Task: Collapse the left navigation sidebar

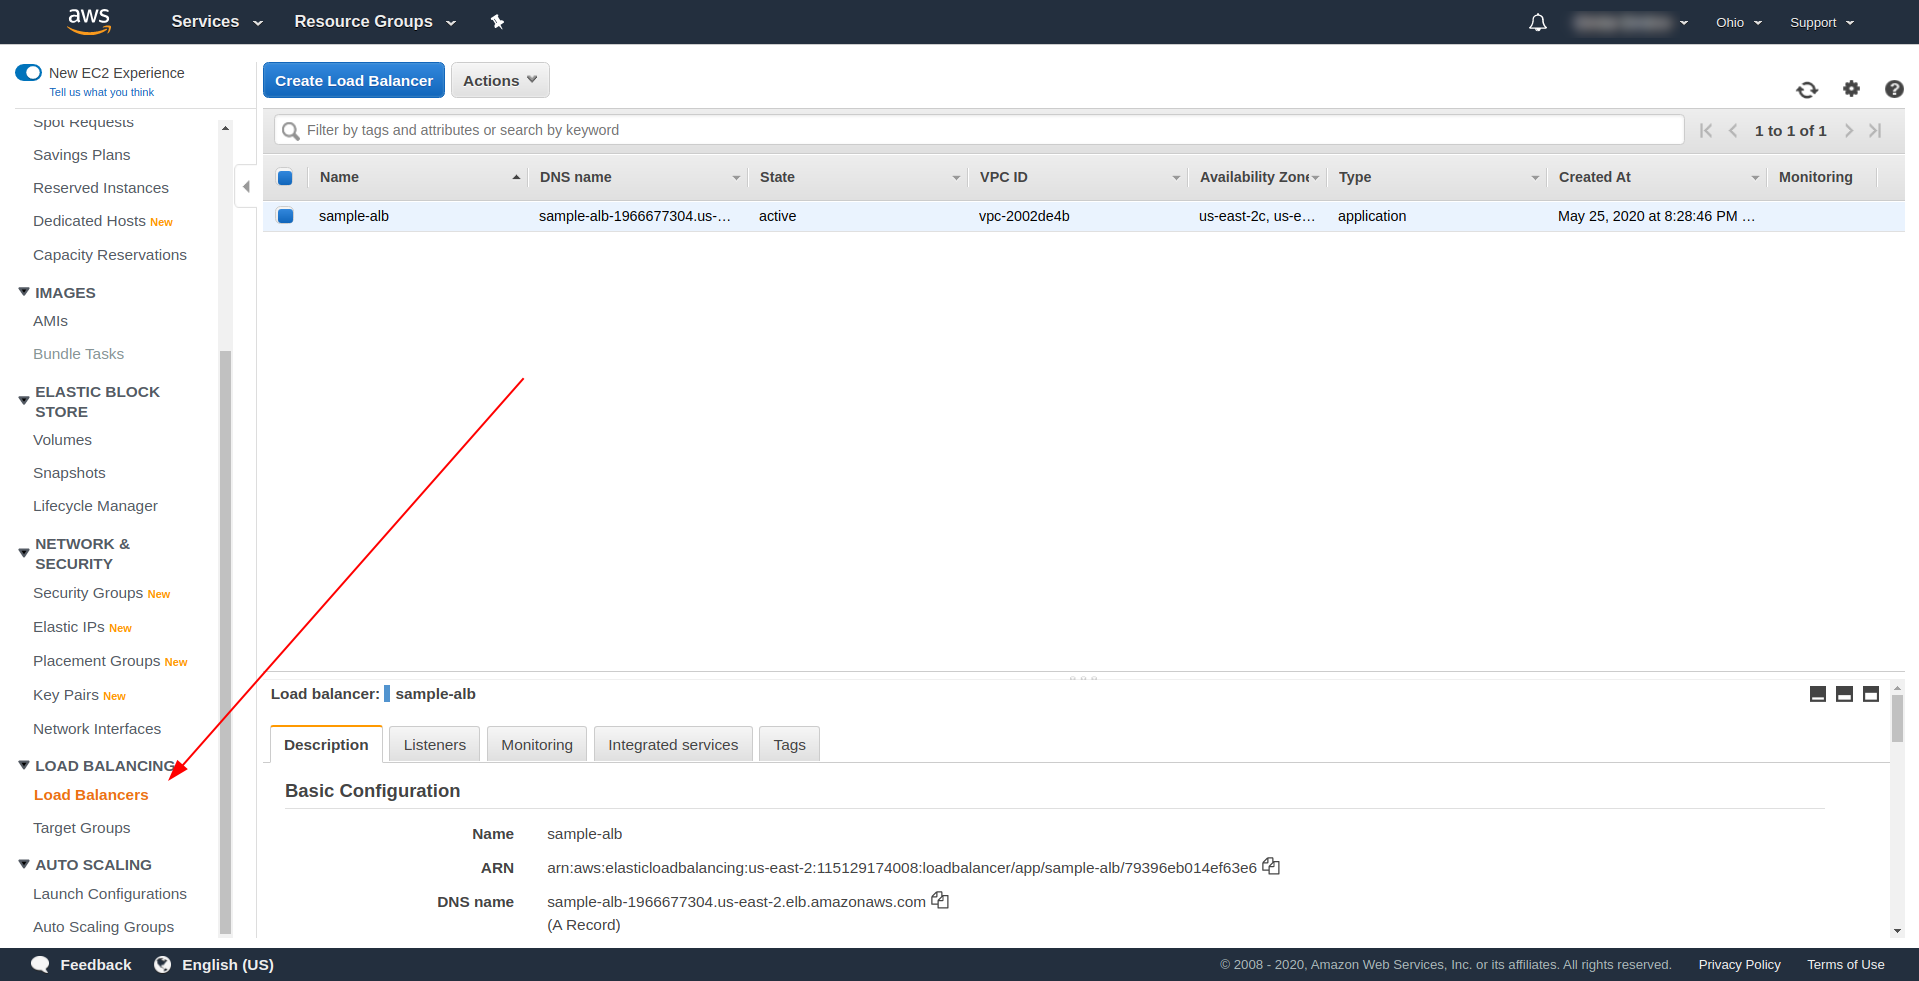Action: (246, 187)
